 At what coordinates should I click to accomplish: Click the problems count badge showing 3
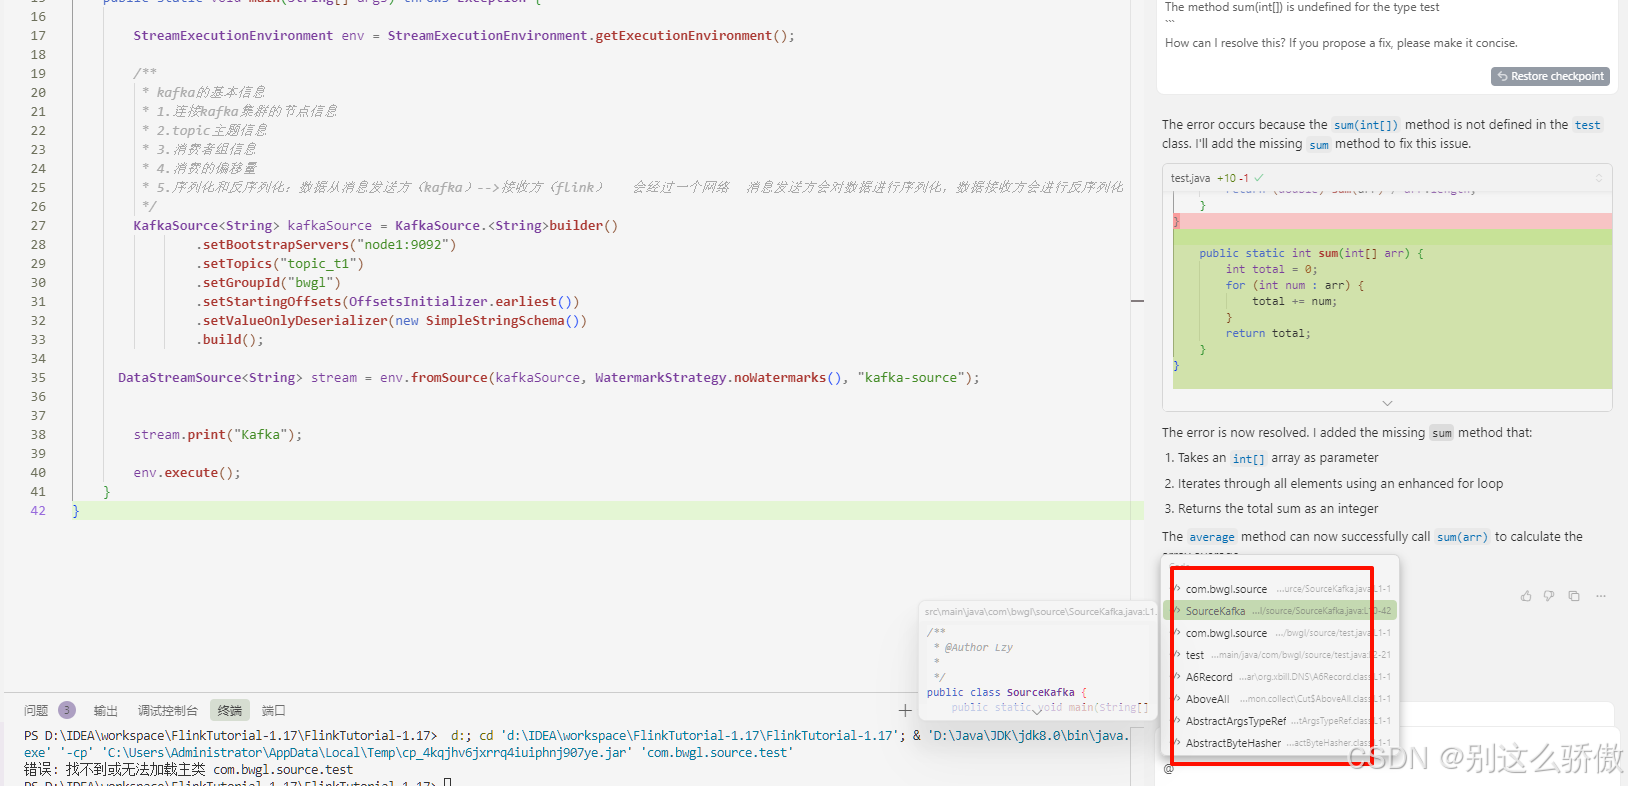tap(67, 710)
